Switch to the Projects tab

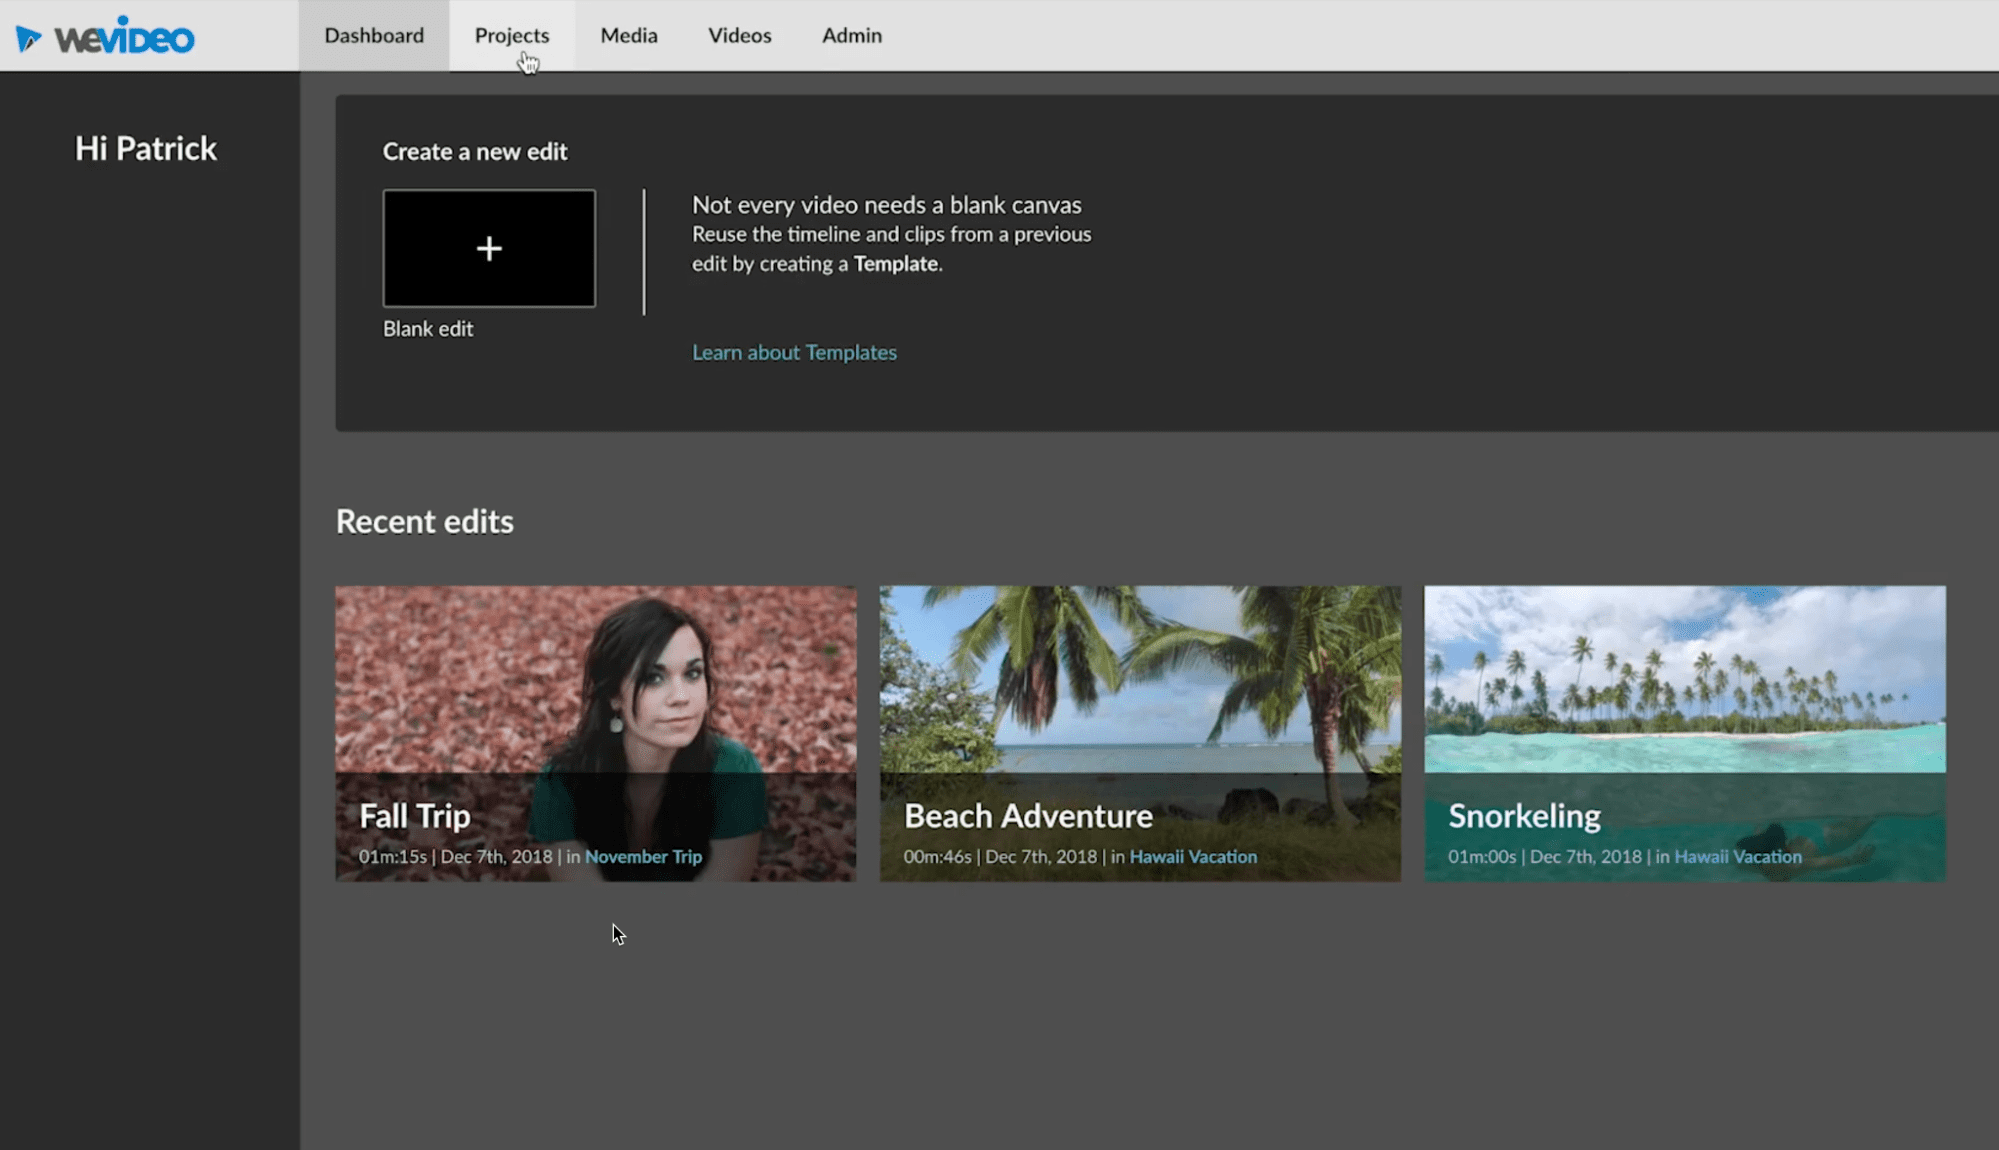[512, 36]
